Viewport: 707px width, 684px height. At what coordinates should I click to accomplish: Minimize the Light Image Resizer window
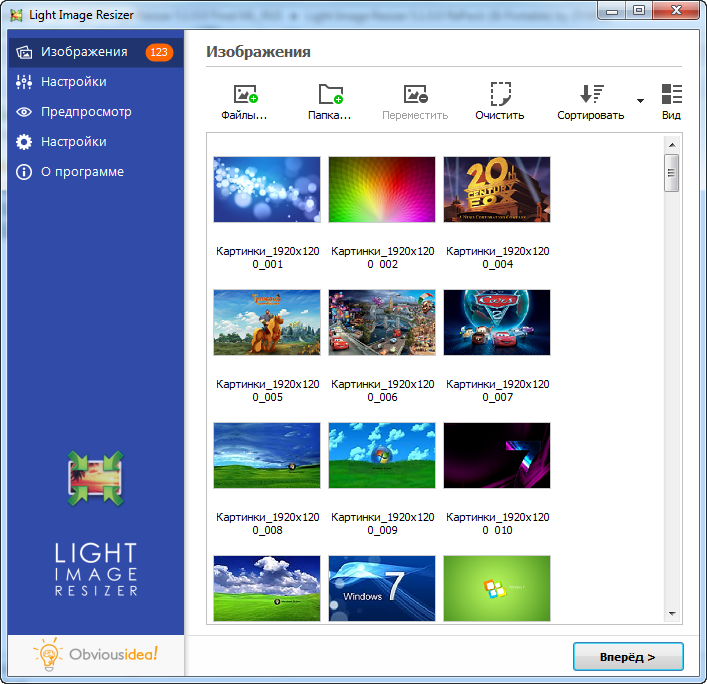[612, 10]
